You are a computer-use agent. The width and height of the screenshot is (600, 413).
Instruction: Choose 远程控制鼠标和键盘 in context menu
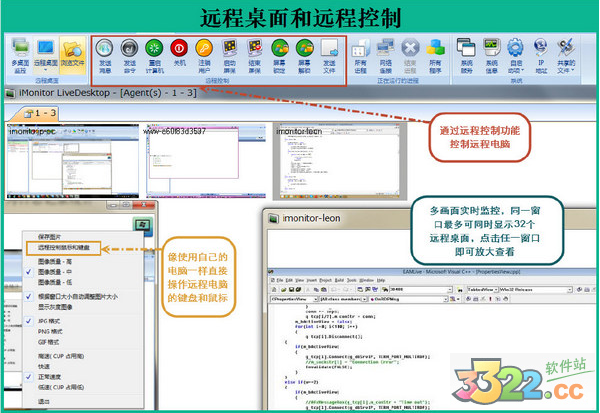click(64, 248)
